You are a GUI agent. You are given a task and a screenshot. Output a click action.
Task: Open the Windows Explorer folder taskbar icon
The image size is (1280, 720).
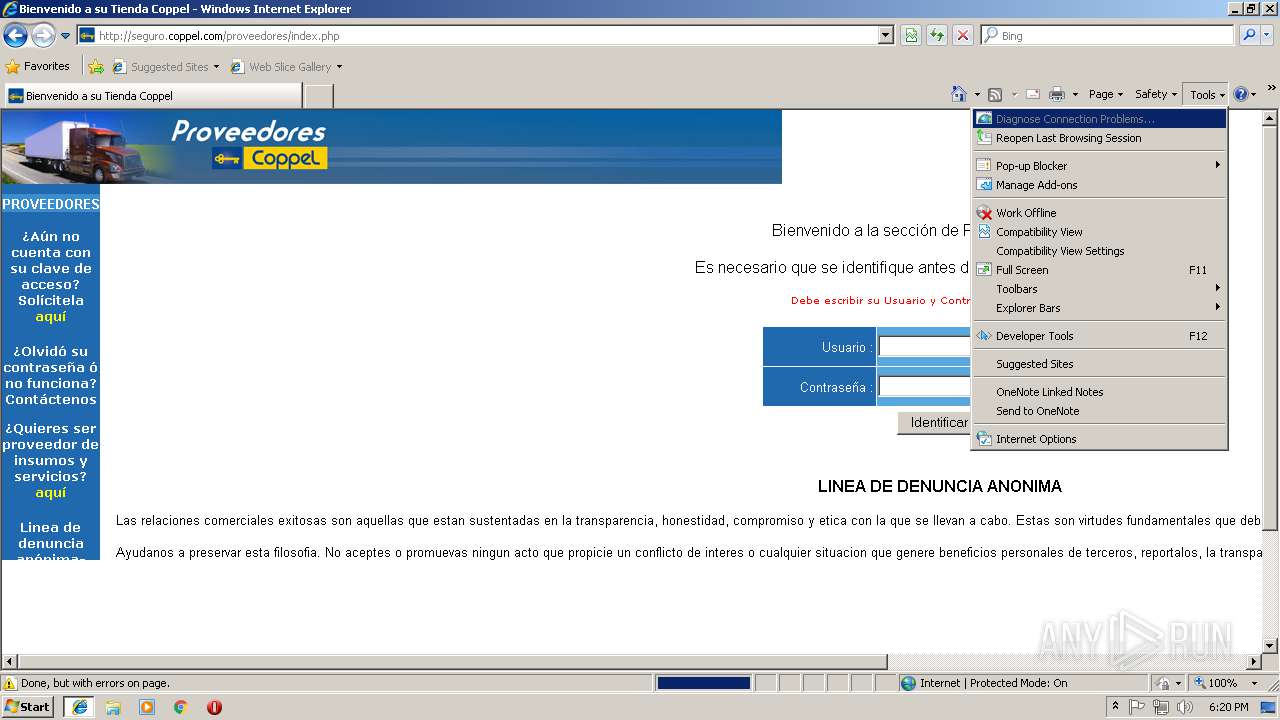tap(113, 707)
